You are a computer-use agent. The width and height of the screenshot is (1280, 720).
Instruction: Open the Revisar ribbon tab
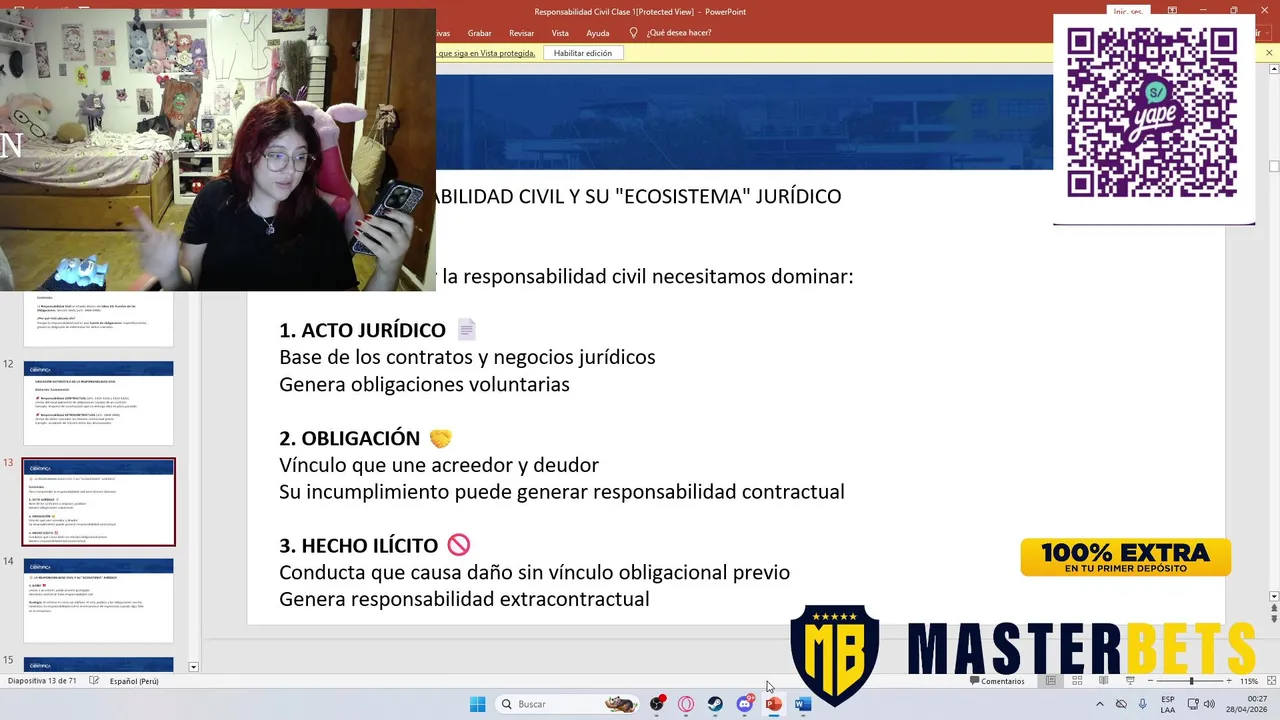tap(521, 33)
